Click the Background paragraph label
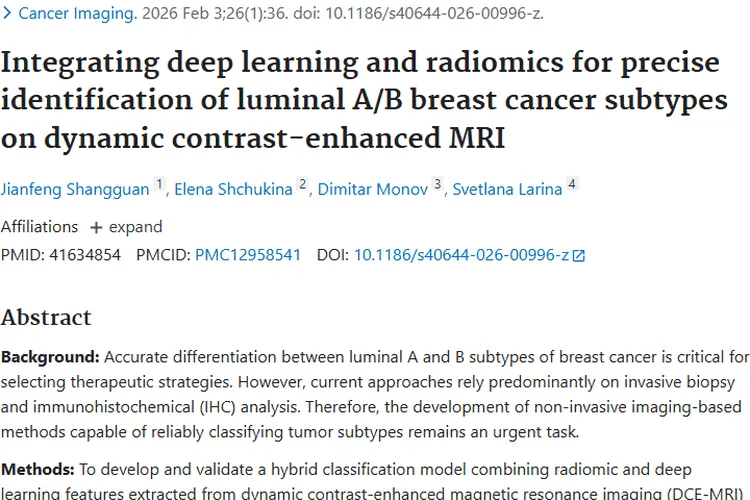Image resolution: width=750 pixels, height=500 pixels. [x=50, y=357]
